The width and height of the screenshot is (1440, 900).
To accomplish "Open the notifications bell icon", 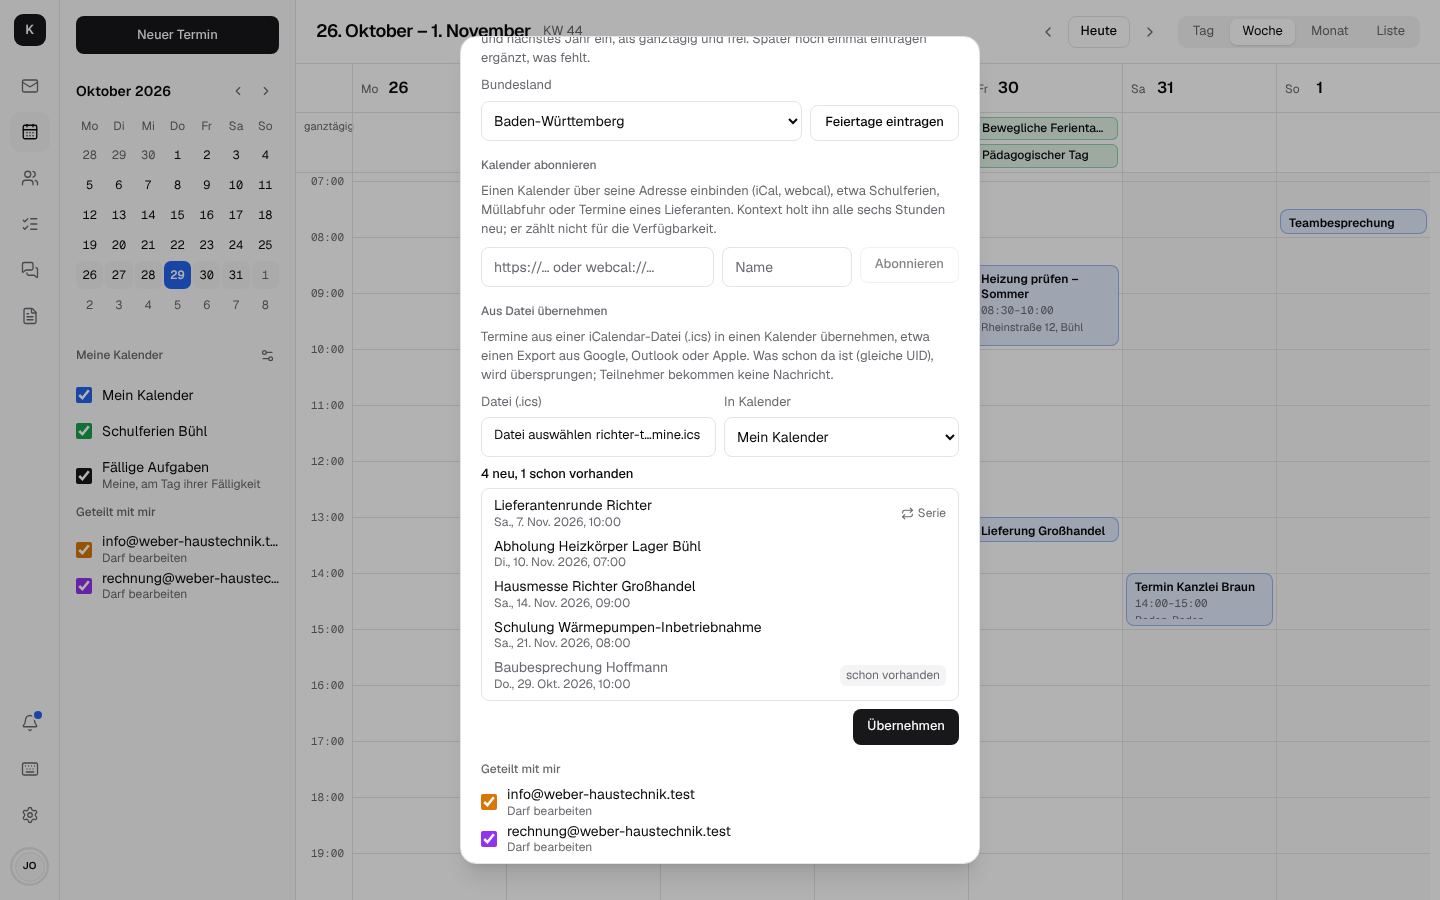I will pos(30,723).
